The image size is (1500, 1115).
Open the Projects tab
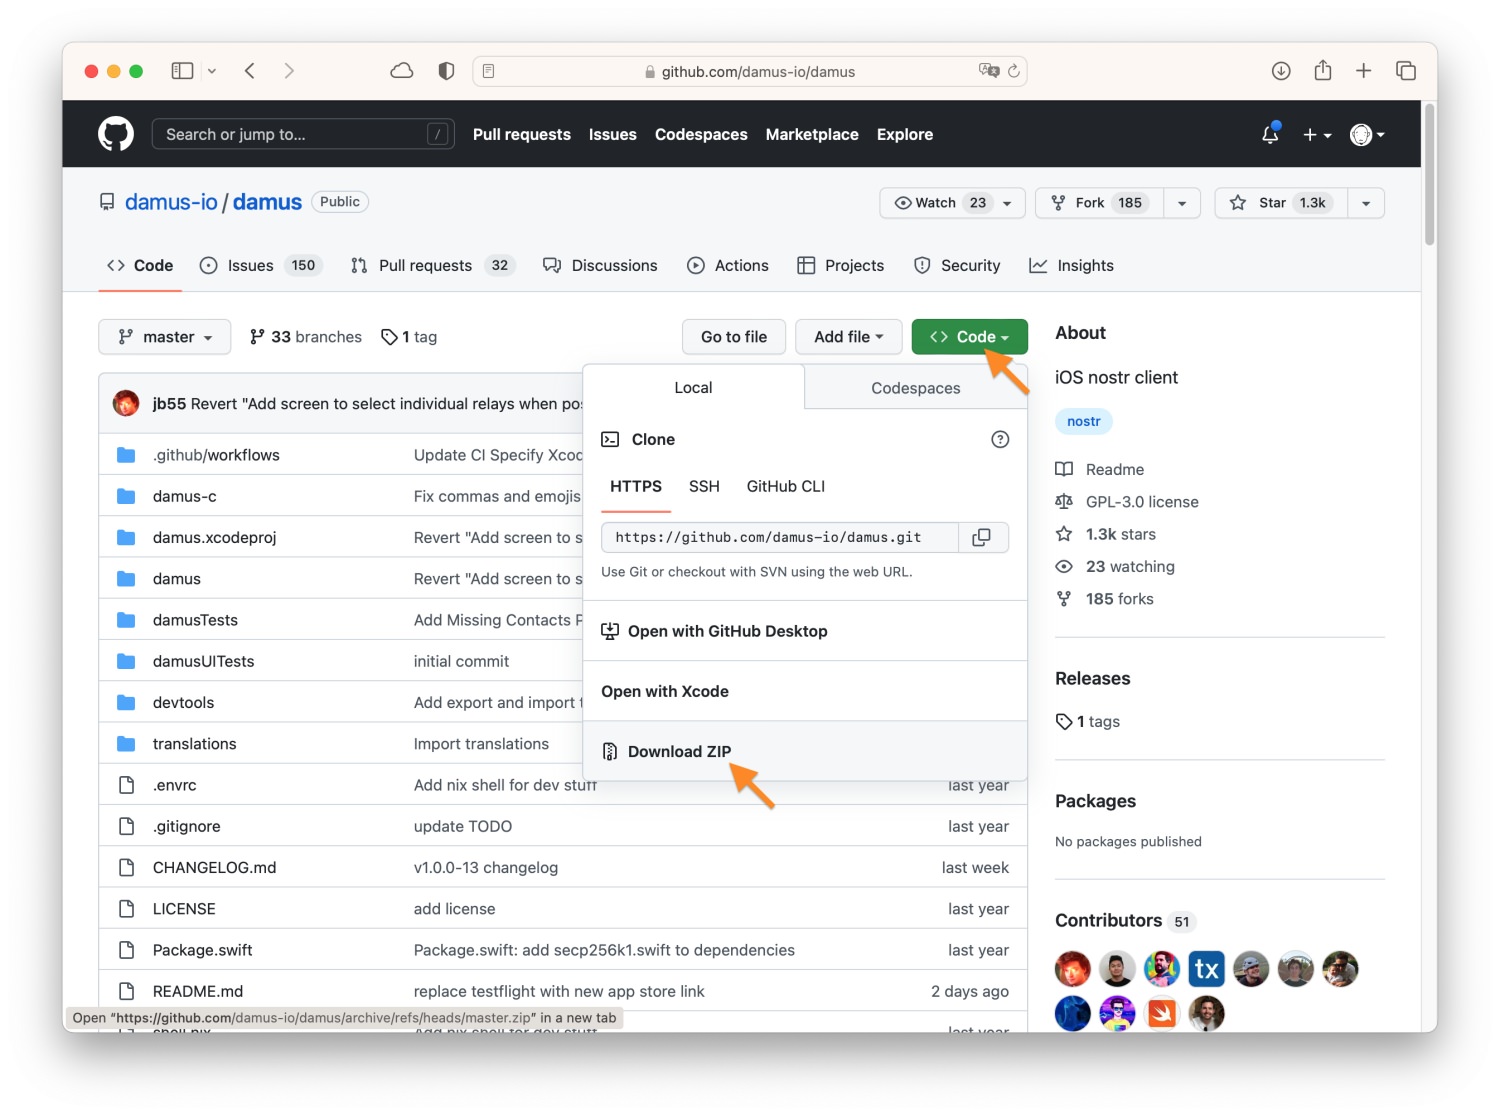841,265
